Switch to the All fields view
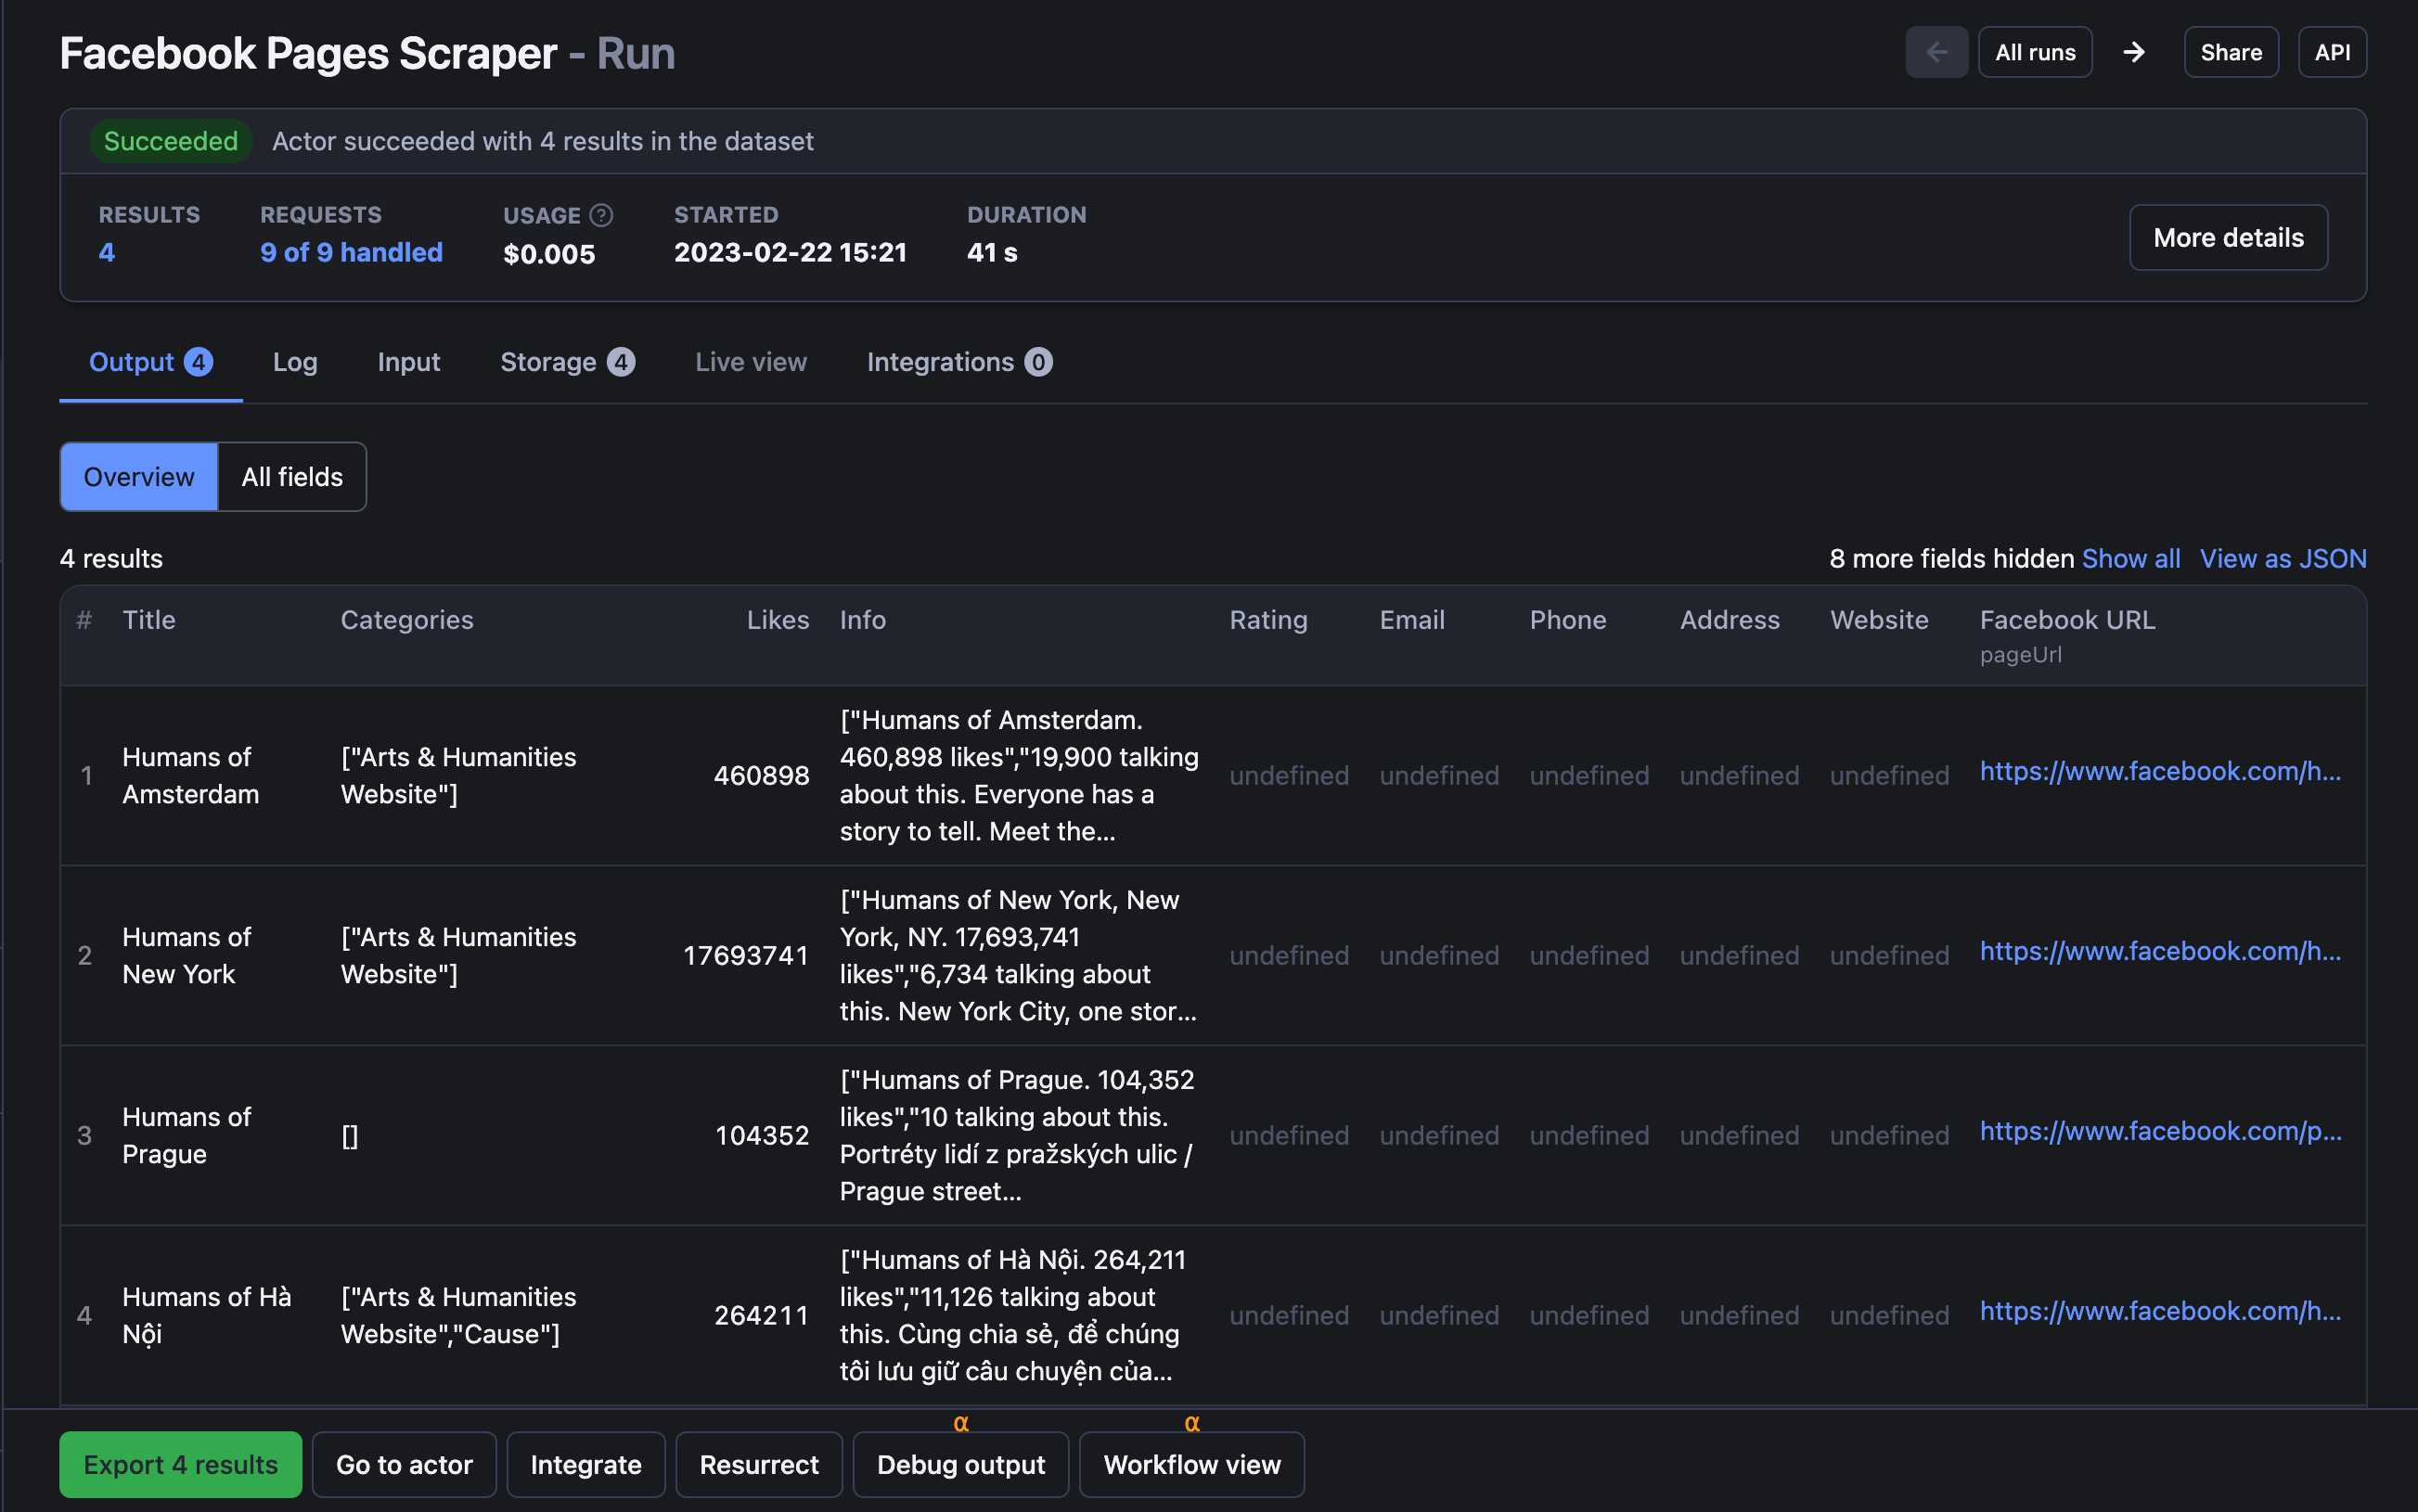 pos(291,476)
